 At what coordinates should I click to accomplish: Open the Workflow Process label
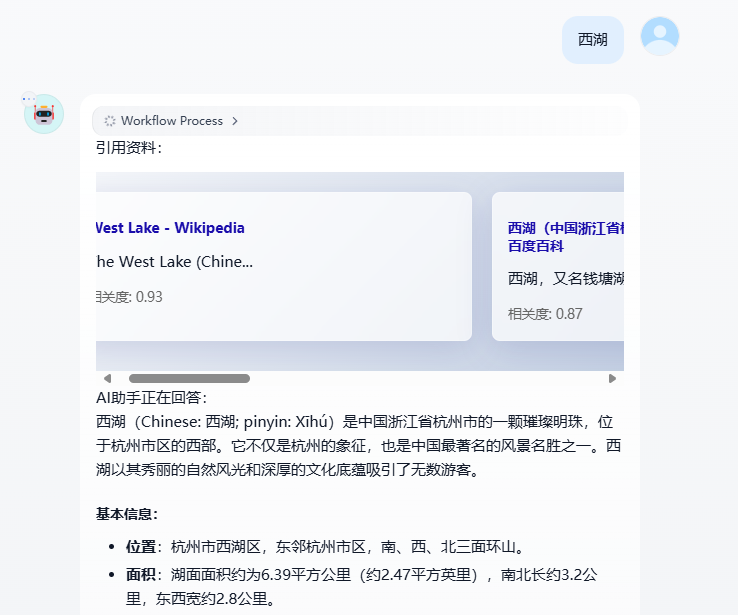pyautogui.click(x=172, y=121)
